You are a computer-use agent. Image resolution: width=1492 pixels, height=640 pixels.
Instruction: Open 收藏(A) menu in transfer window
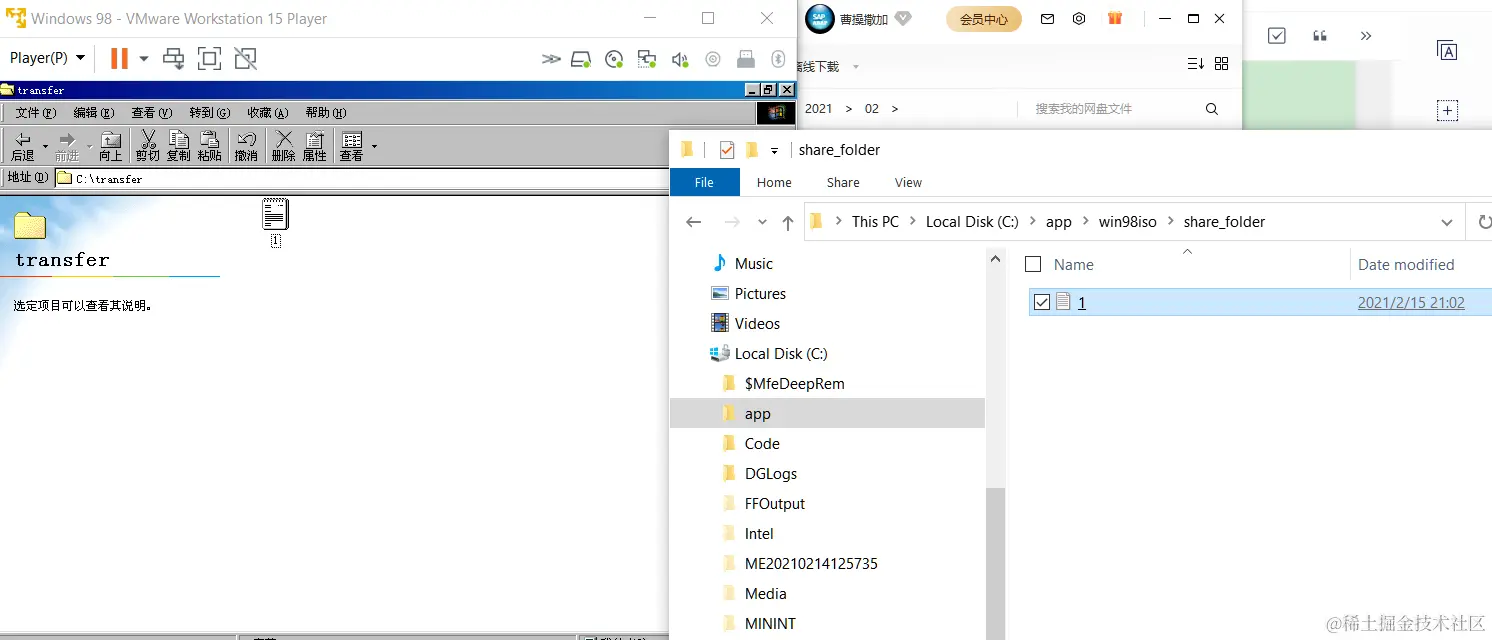pyautogui.click(x=267, y=113)
